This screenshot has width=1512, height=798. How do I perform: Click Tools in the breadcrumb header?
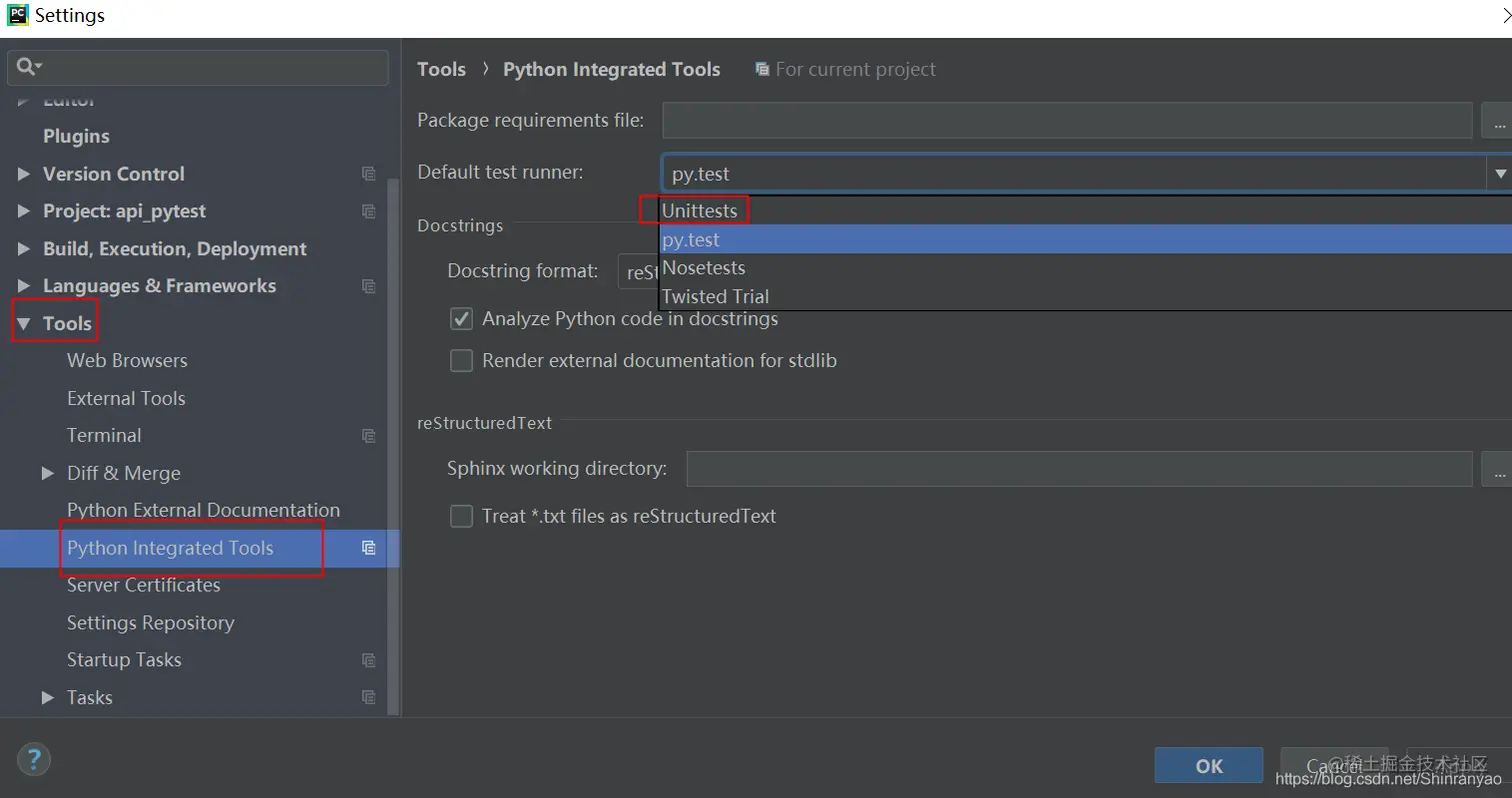click(x=441, y=69)
